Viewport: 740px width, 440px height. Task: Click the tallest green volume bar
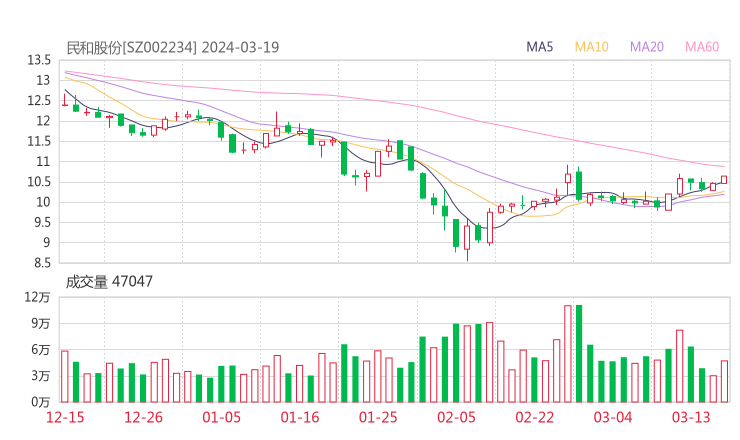(579, 354)
